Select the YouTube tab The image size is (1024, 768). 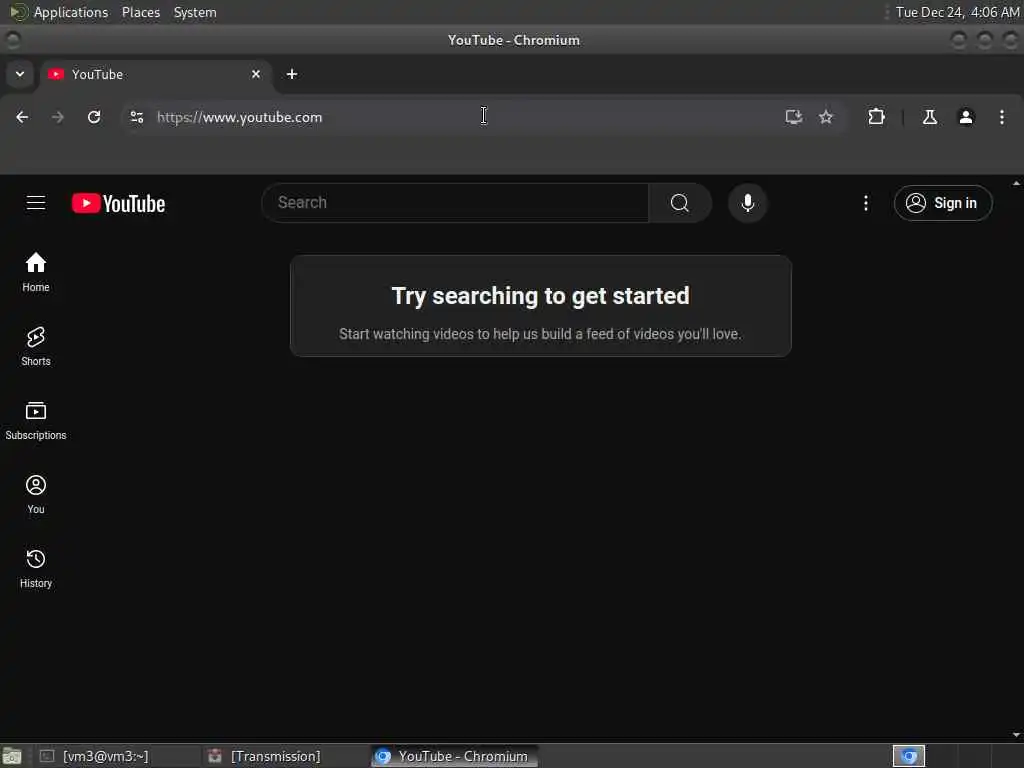(155, 74)
